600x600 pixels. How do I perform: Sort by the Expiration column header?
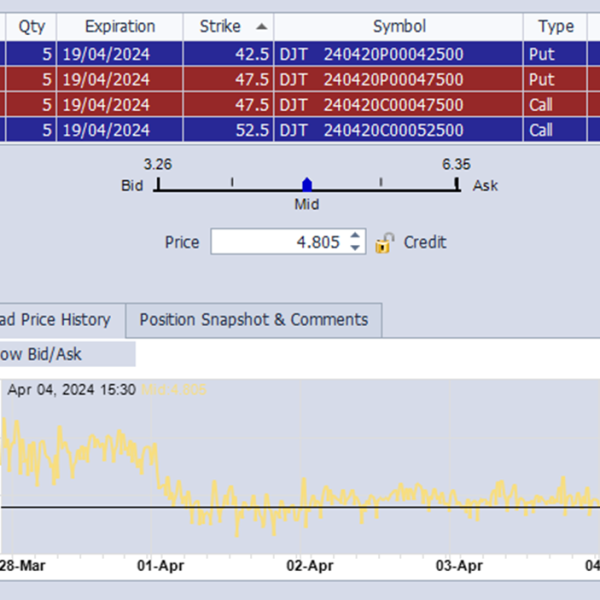120,27
